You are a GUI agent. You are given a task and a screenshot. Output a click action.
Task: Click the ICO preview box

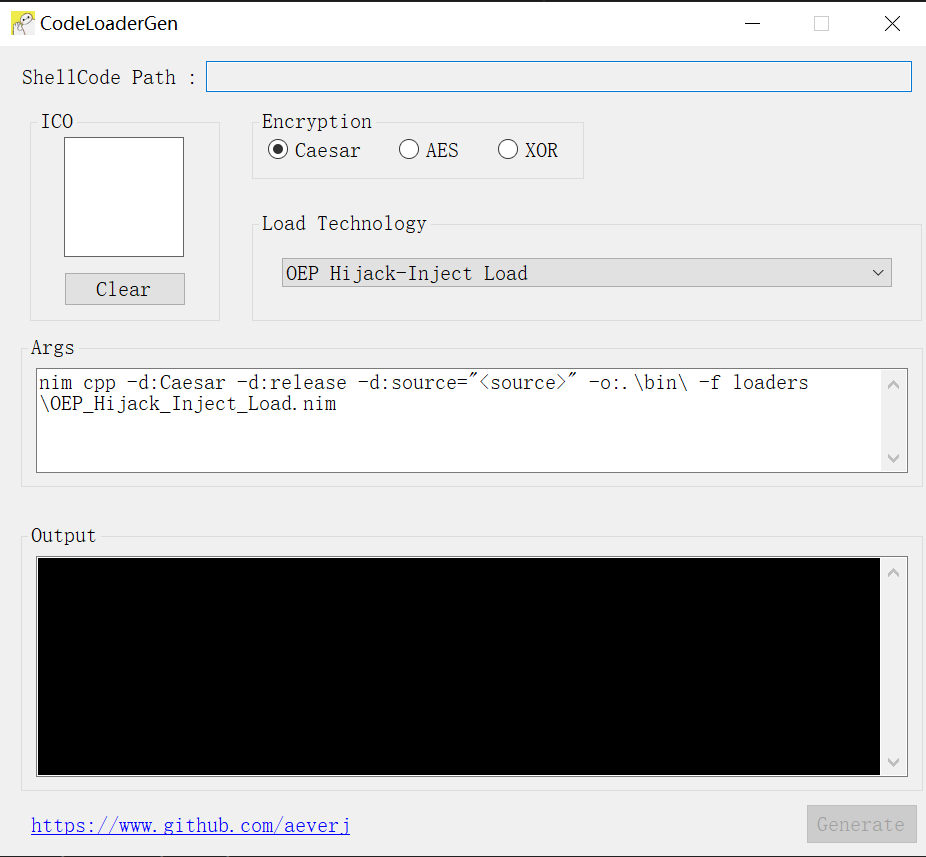pyautogui.click(x=123, y=197)
